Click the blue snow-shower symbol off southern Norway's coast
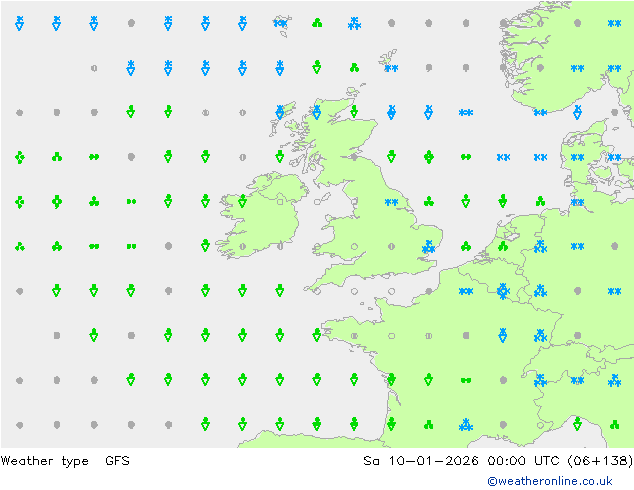Image resolution: width=634 pixels, height=490 pixels. pyautogui.click(x=577, y=112)
